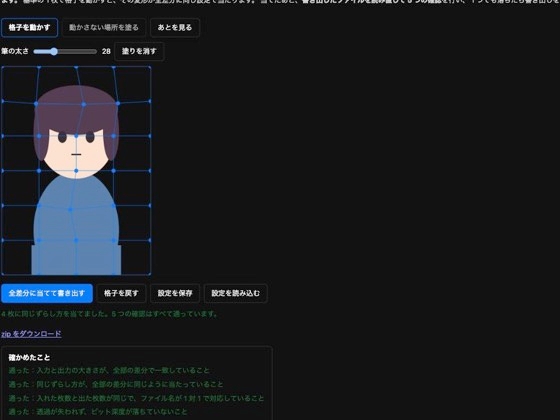Select the 格子を動かす mode tab
The height and width of the screenshot is (420, 560).
click(29, 28)
